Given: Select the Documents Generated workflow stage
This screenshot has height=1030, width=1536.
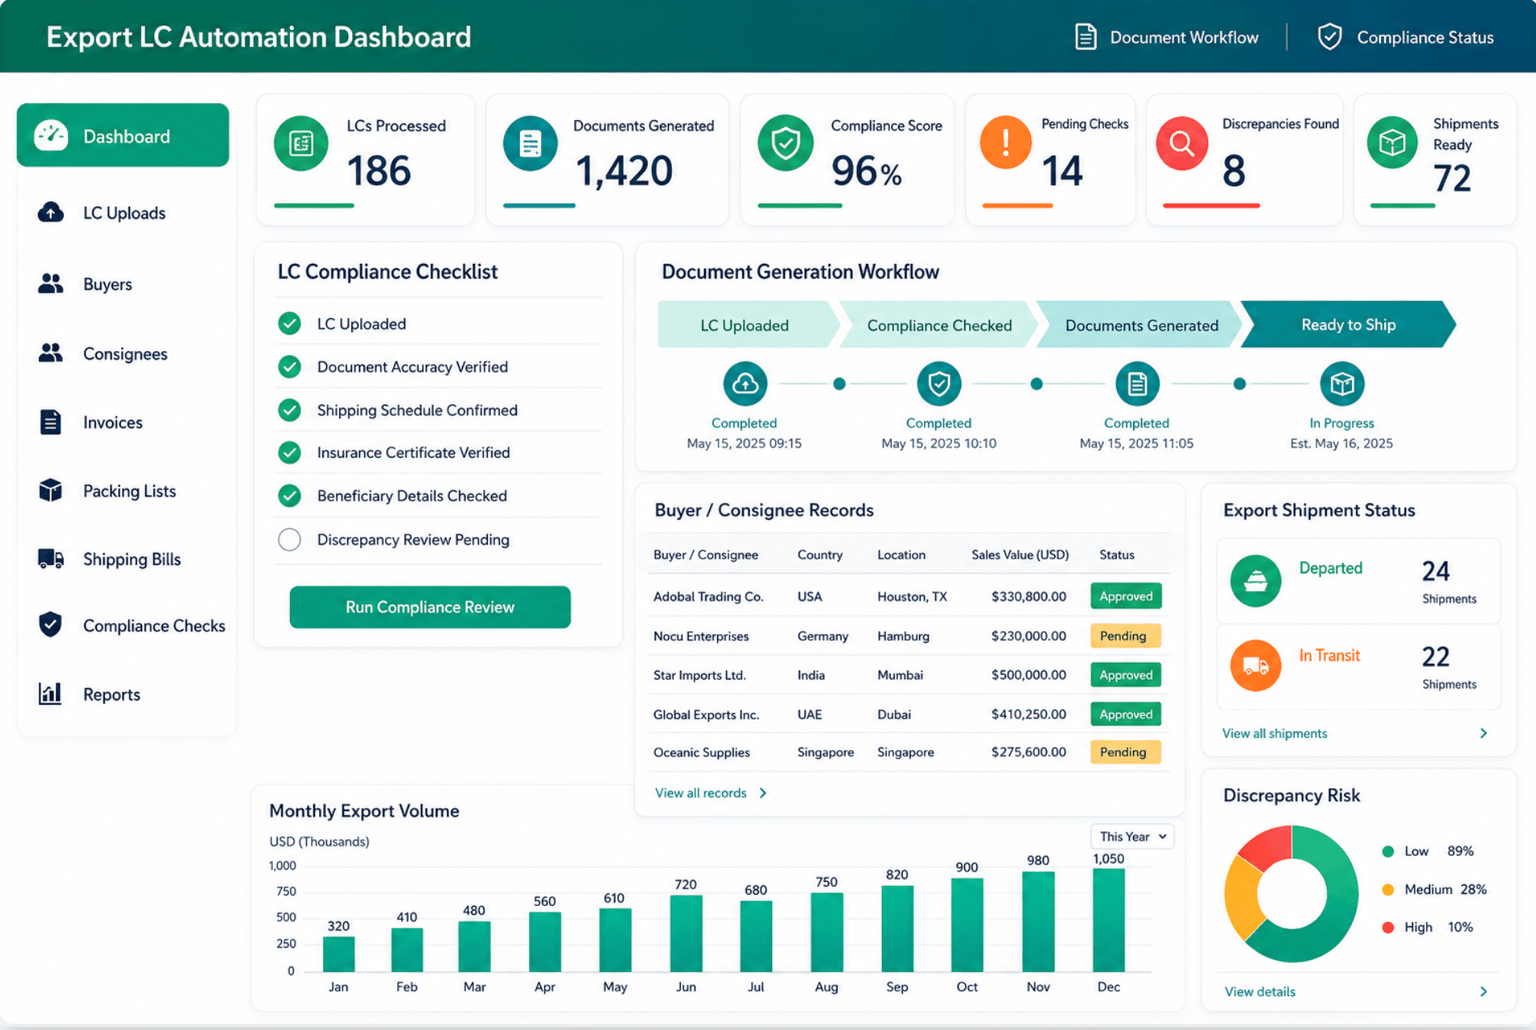Looking at the screenshot, I should 1141,325.
